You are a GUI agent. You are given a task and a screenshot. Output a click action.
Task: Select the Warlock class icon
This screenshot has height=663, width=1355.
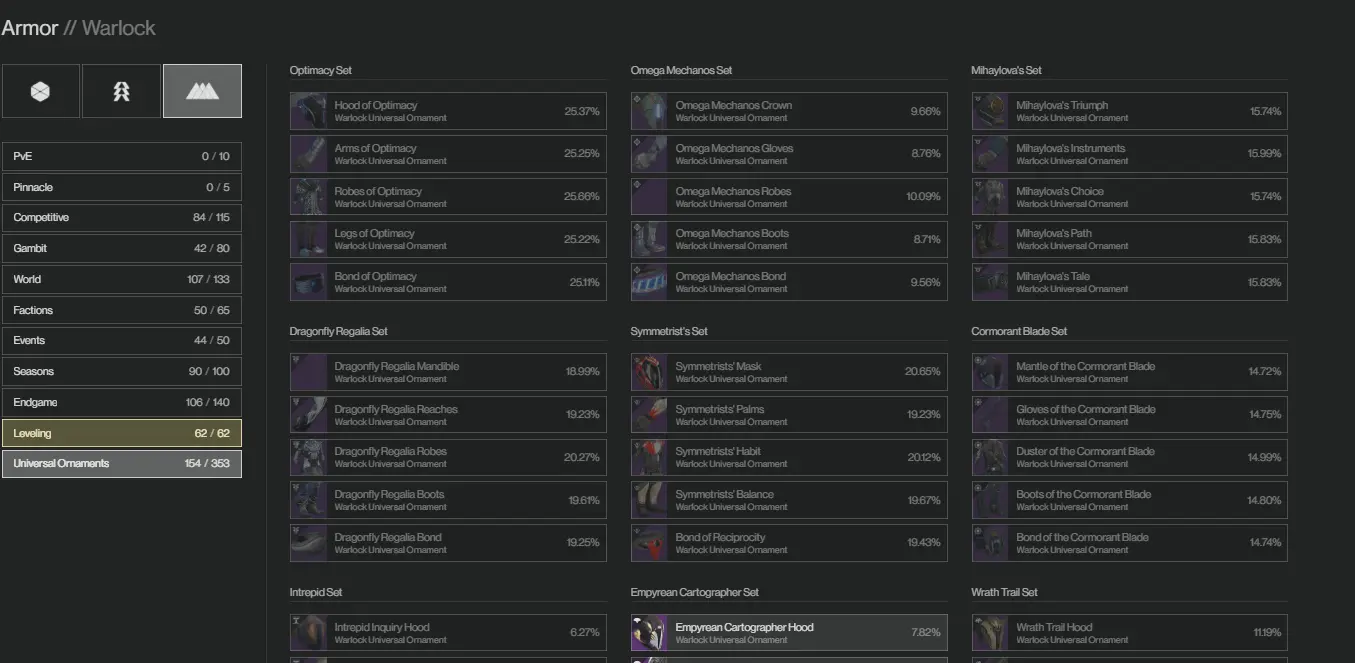pos(202,91)
